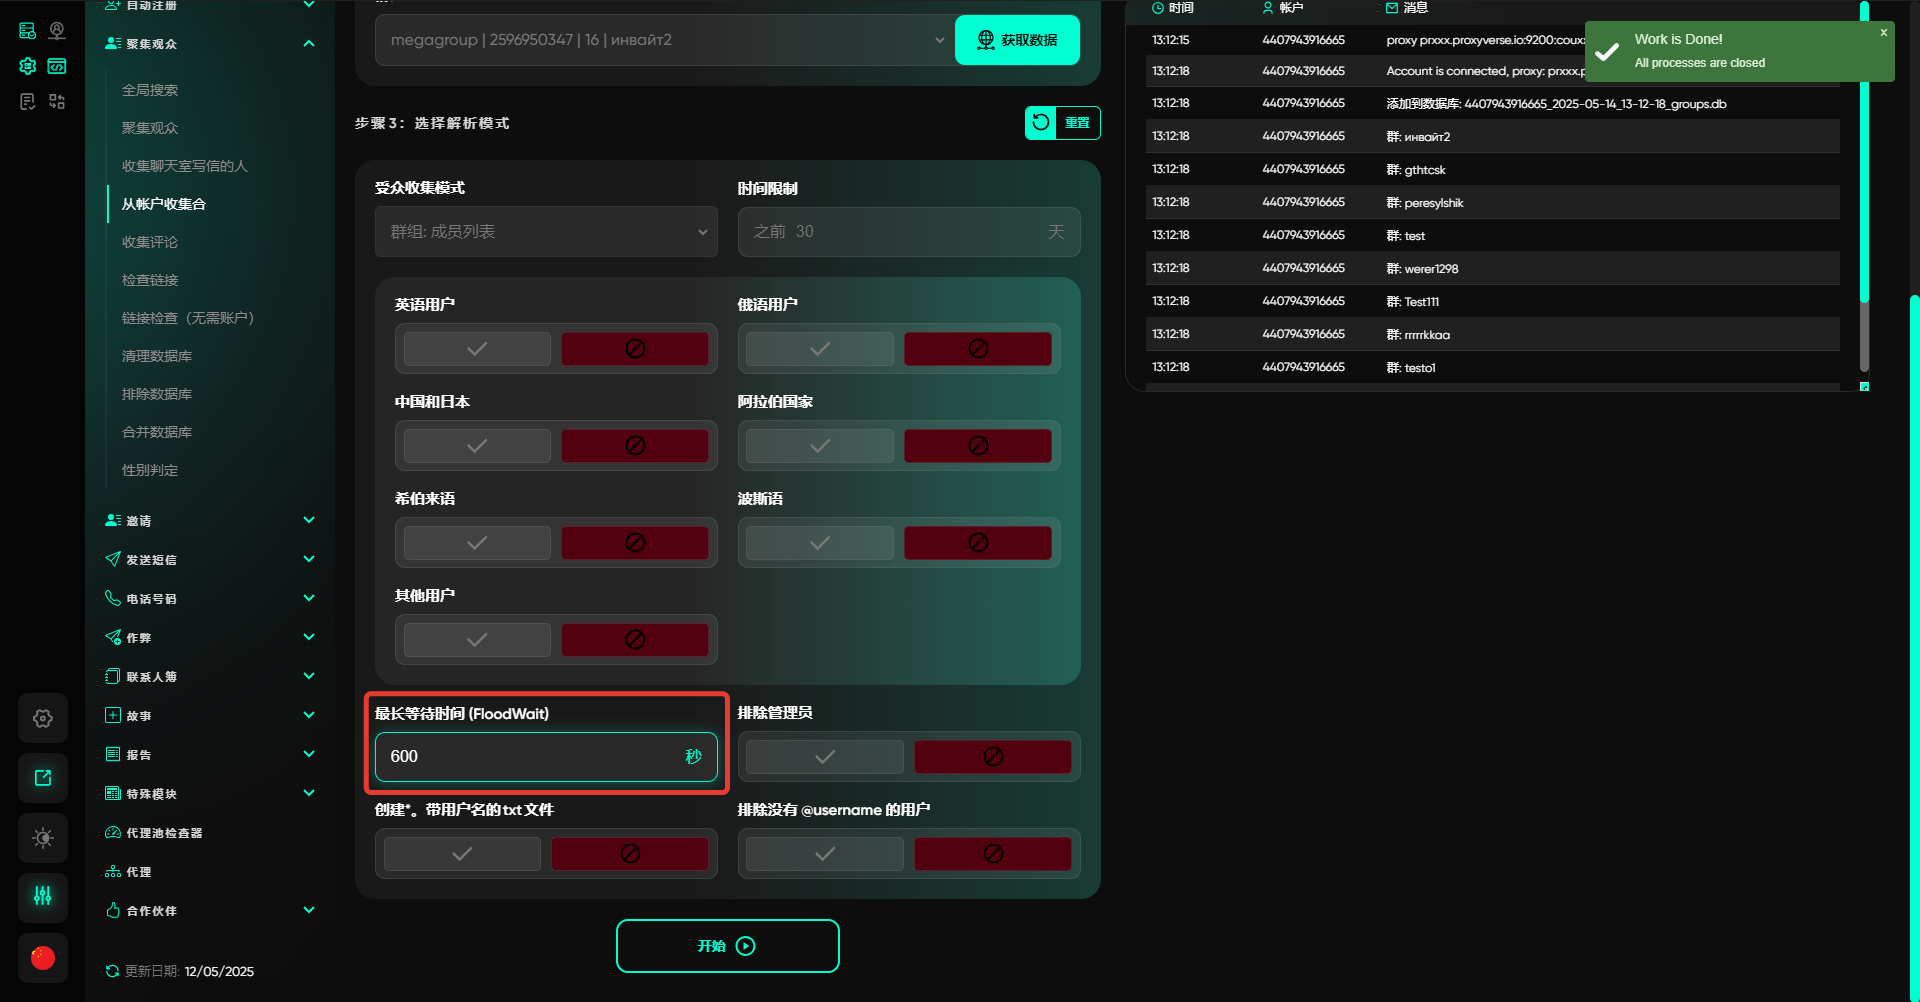Select 清理数据库 in the sidebar

point(157,356)
